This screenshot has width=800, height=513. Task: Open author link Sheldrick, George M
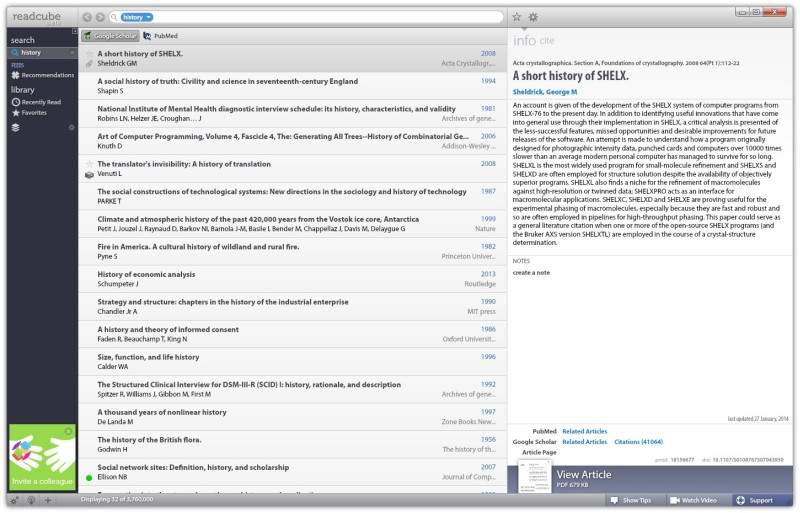click(x=544, y=92)
